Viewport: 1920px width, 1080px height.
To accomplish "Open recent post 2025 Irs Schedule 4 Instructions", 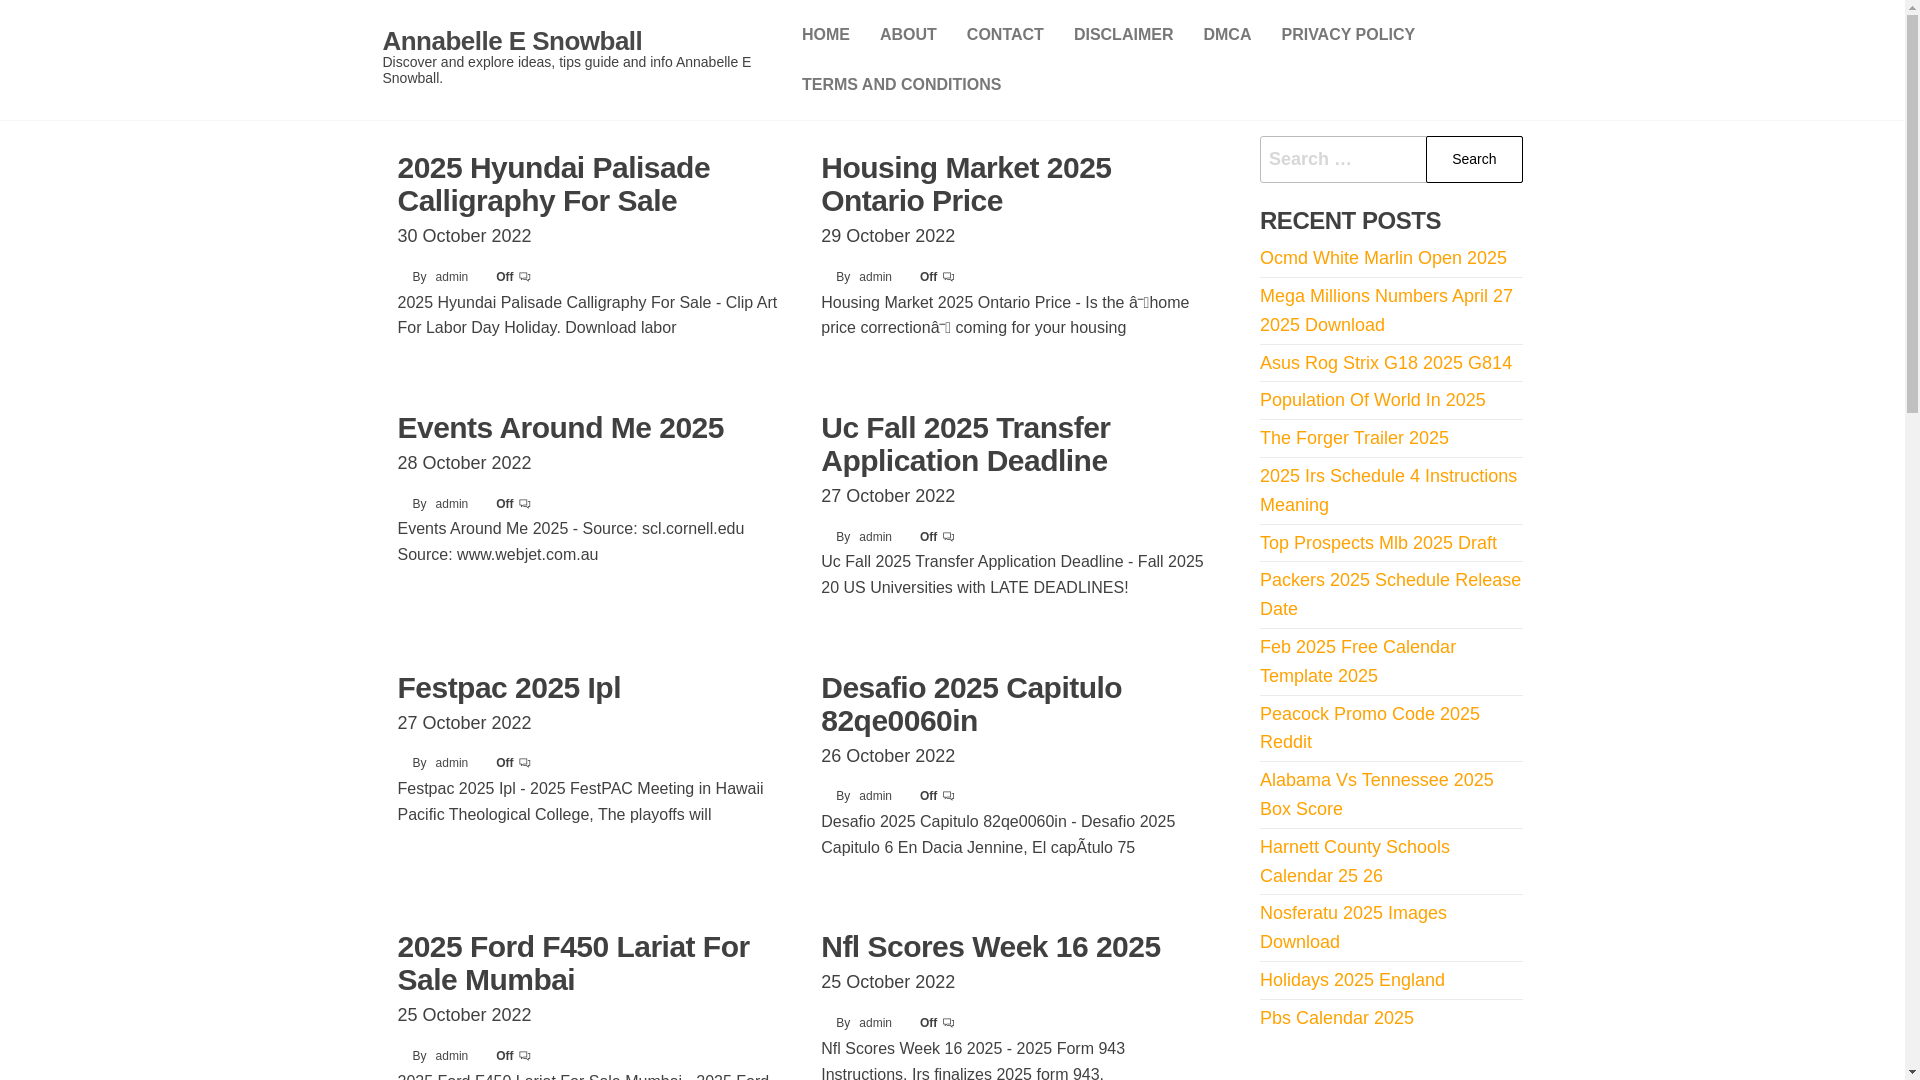I will (x=1388, y=490).
